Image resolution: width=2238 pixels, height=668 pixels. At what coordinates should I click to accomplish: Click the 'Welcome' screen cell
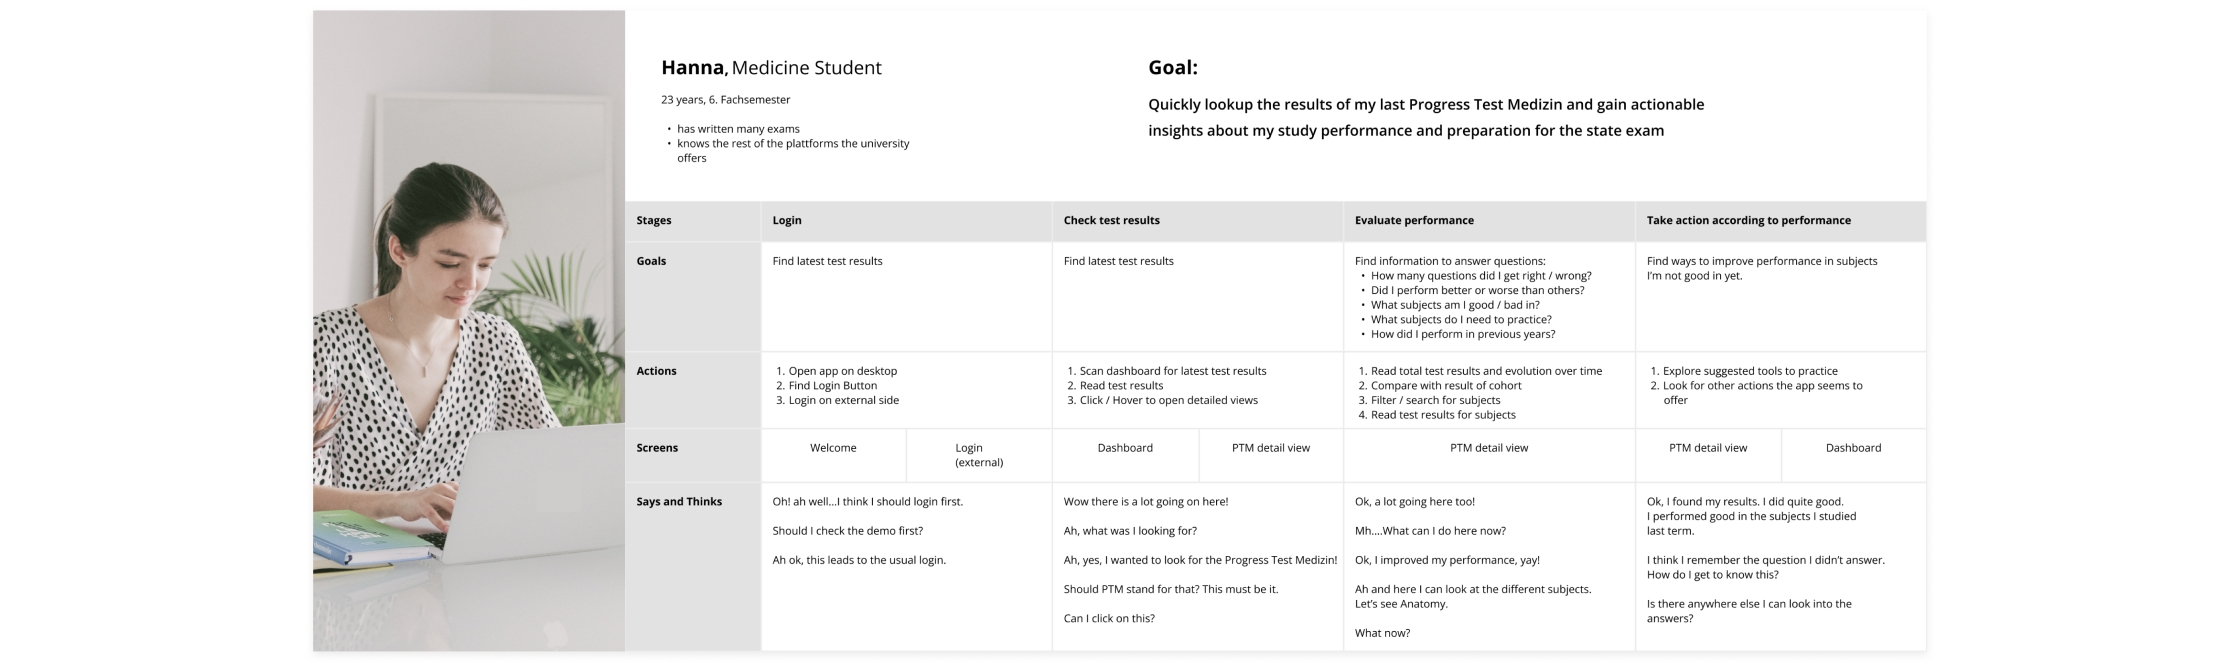pos(833,448)
